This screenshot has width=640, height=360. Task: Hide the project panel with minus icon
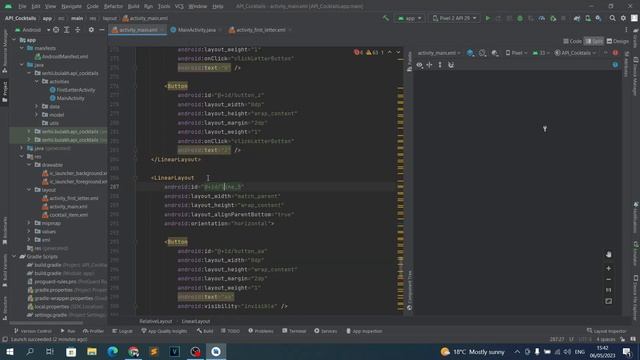(x=102, y=30)
